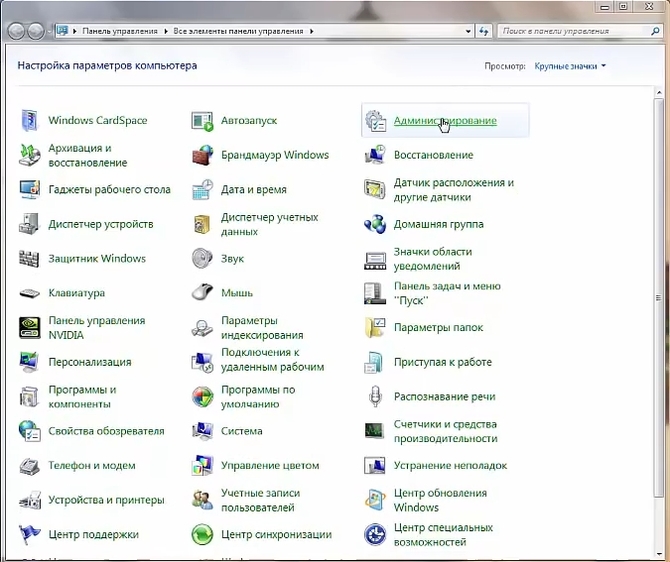This screenshot has height=562, width=670.
Task: Open the Диспетчер устройств icon
Action: 29,224
